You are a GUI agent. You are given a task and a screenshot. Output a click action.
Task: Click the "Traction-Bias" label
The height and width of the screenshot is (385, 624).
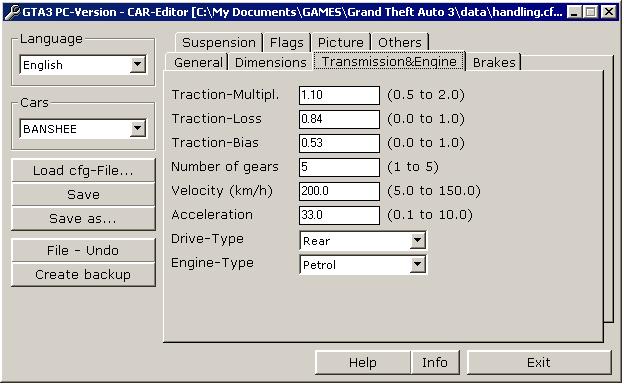pyautogui.click(x=215, y=143)
